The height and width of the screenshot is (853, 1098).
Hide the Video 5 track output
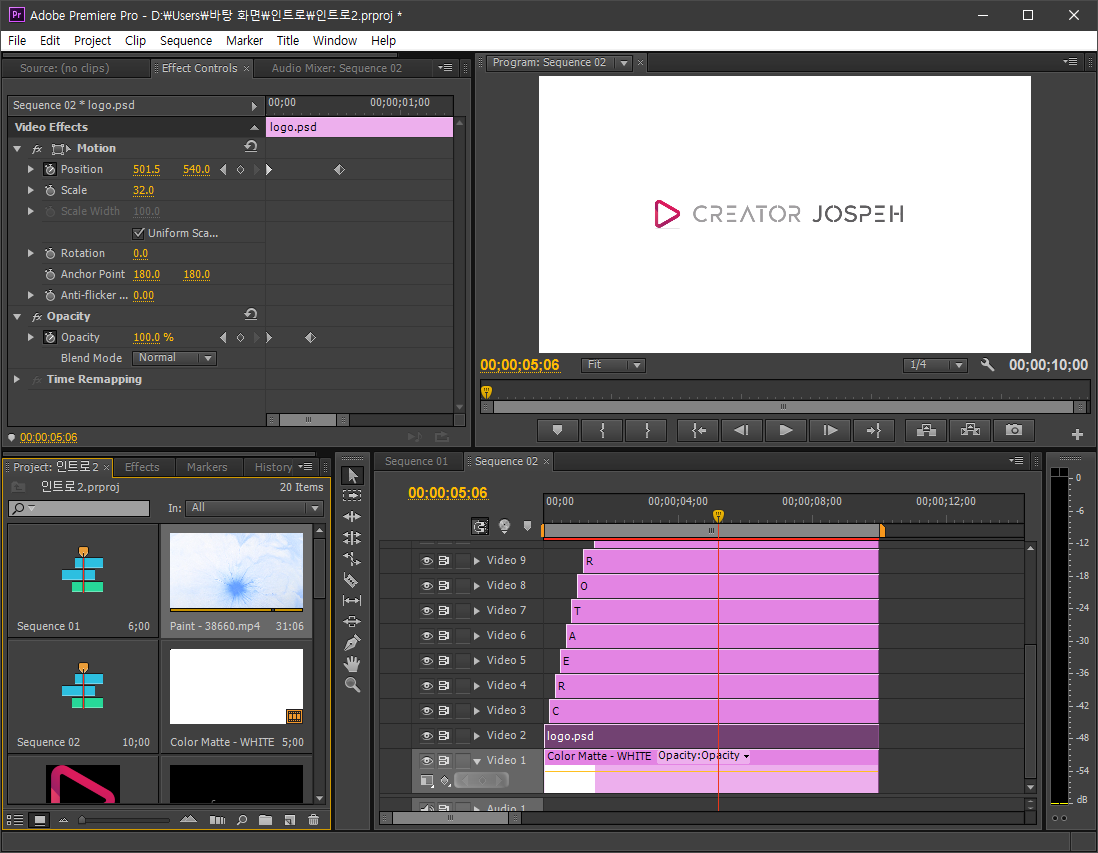pyautogui.click(x=426, y=661)
